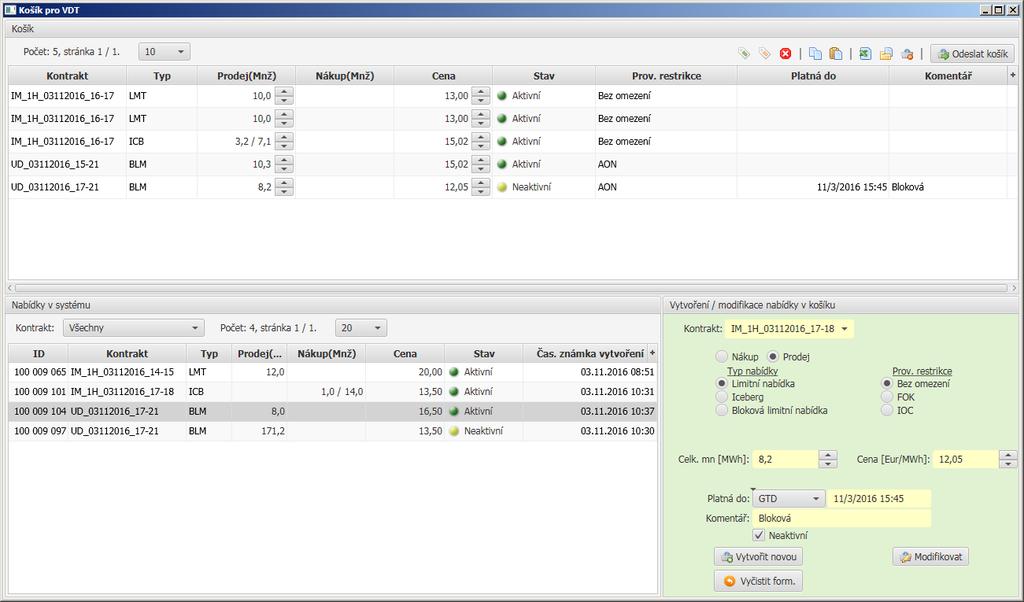This screenshot has width=1024, height=602.
Task: Click the orange tag icon in basket toolbar
Action: click(x=765, y=54)
